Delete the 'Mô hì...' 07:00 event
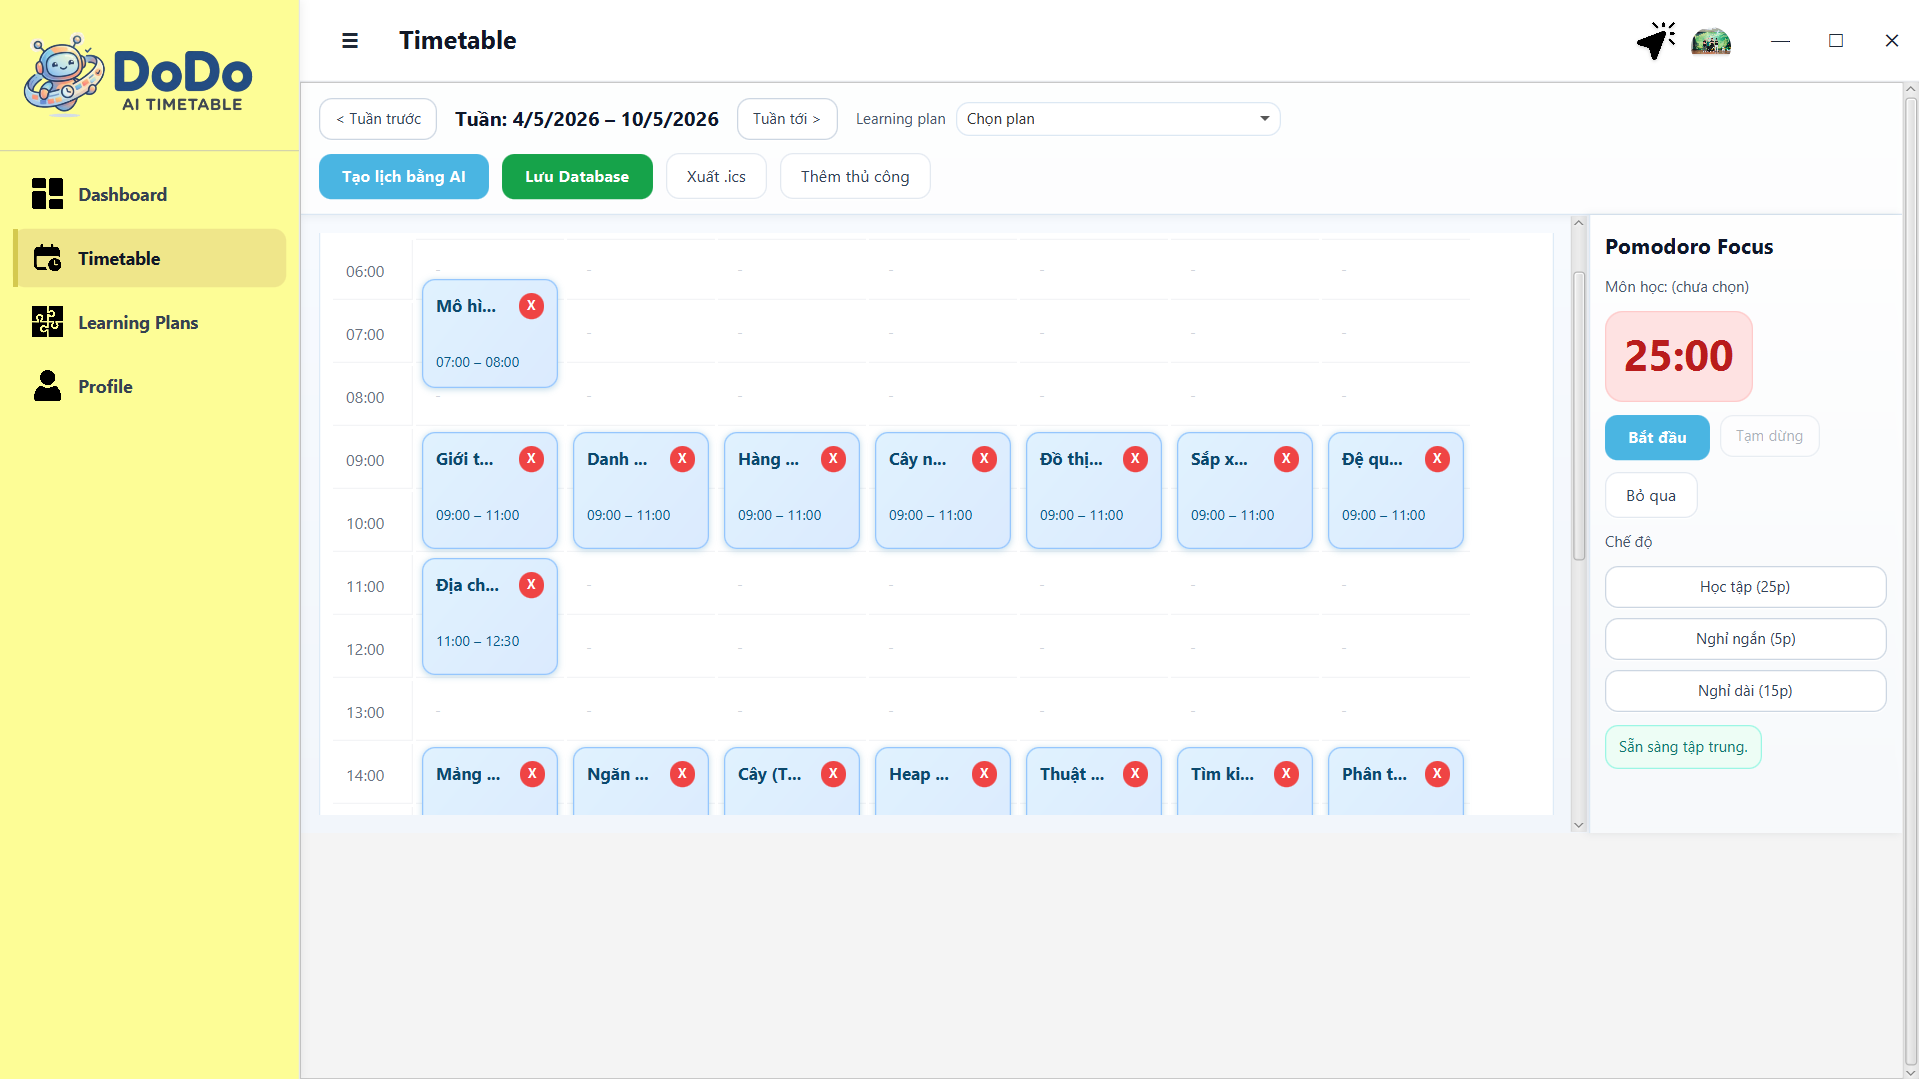The width and height of the screenshot is (1919, 1079). click(531, 306)
